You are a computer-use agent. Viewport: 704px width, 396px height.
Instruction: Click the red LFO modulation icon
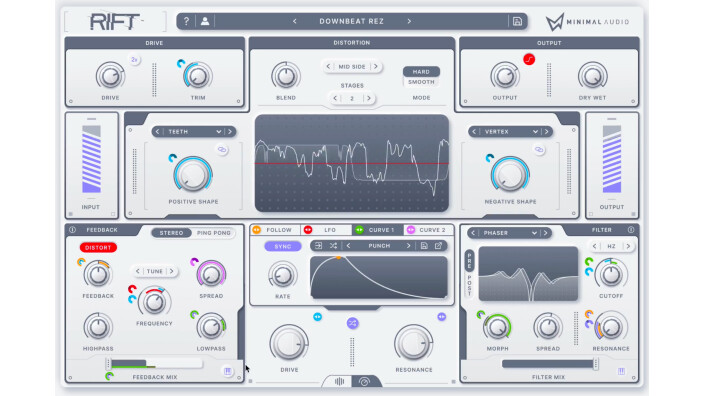308,229
